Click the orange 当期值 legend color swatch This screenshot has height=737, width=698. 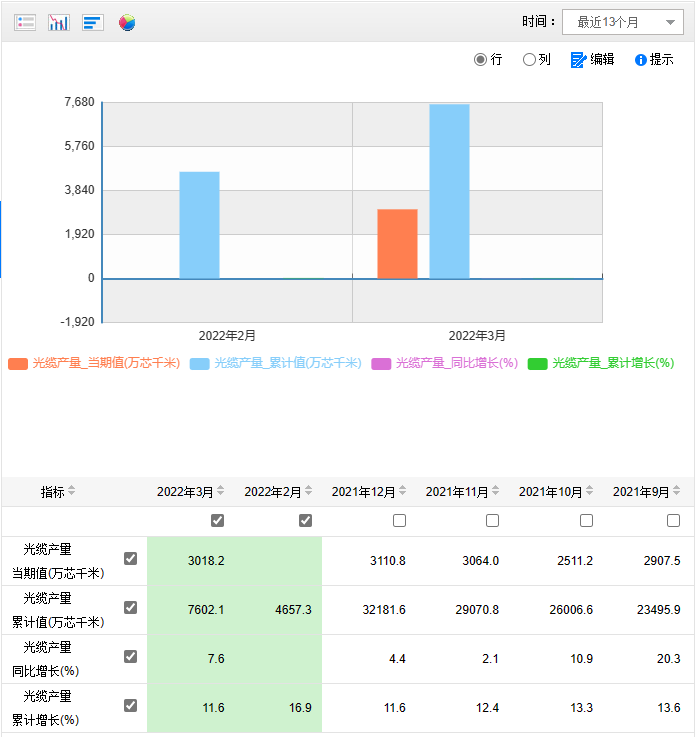[x=18, y=363]
